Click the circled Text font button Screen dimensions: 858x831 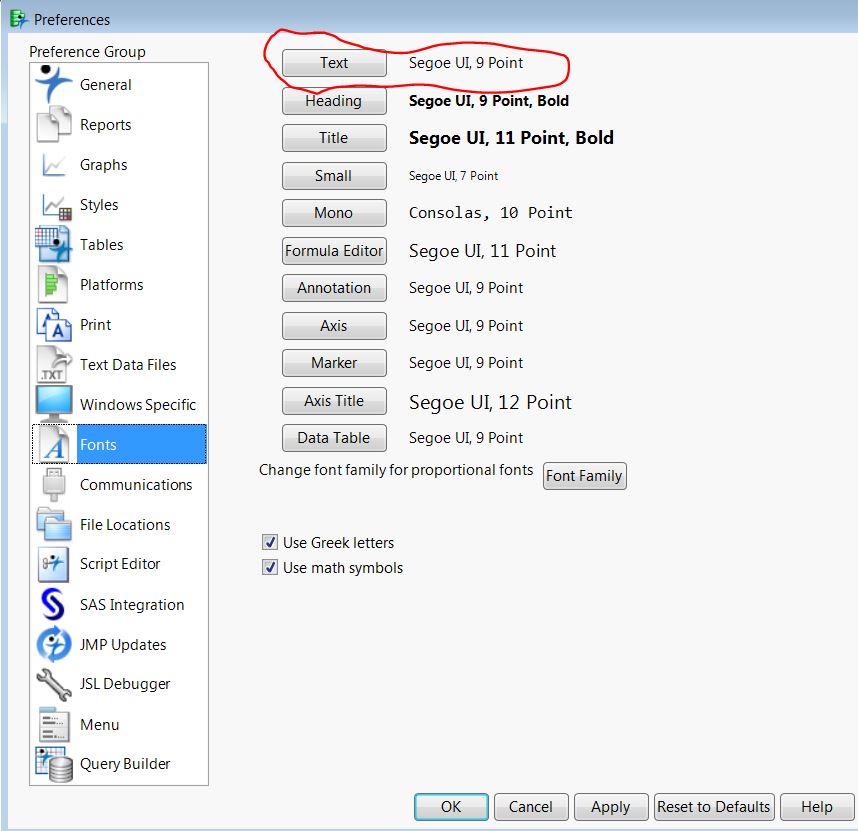pos(334,62)
